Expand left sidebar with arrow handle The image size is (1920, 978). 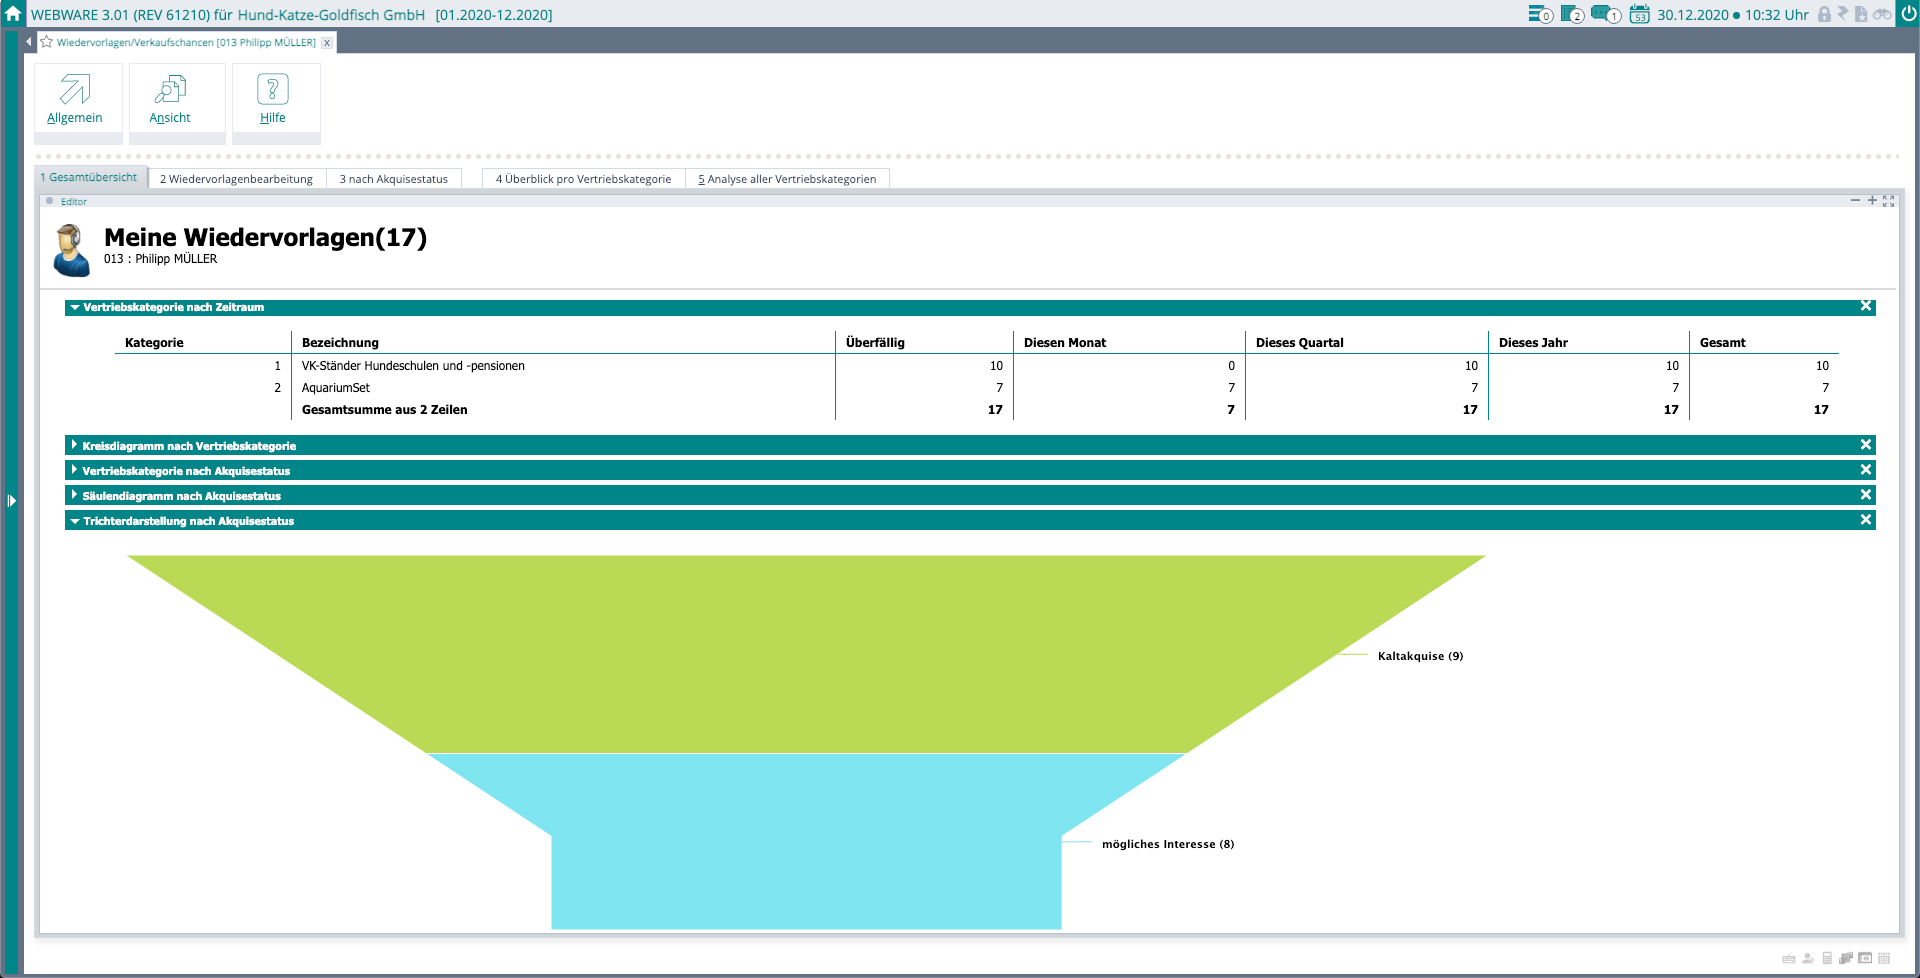coord(11,500)
